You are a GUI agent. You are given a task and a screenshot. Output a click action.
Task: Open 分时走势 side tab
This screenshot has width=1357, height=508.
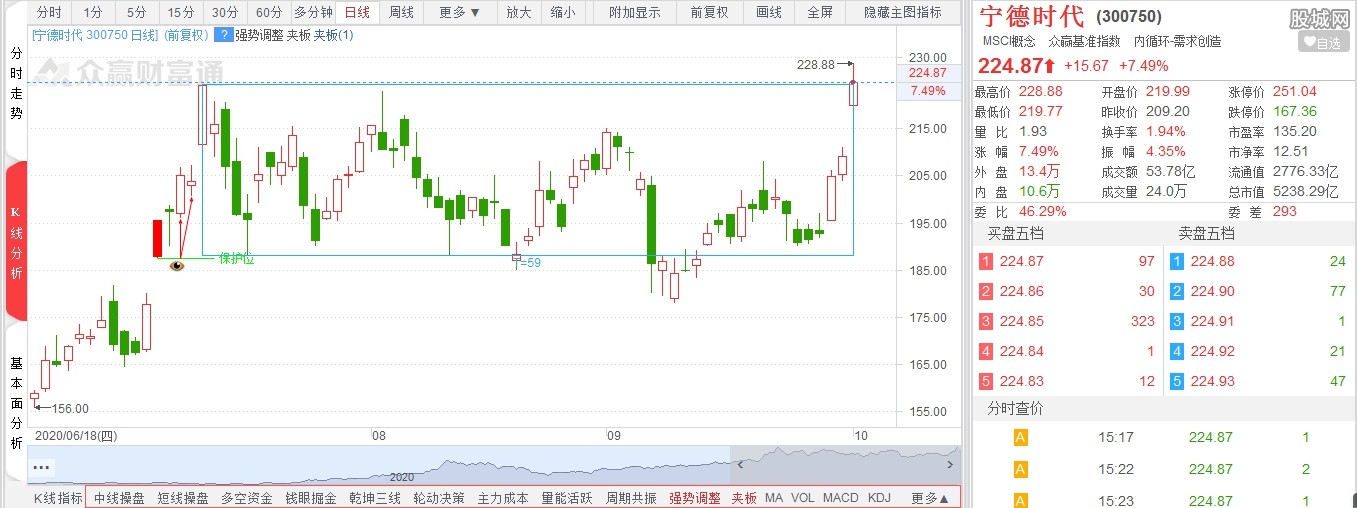pos(15,85)
